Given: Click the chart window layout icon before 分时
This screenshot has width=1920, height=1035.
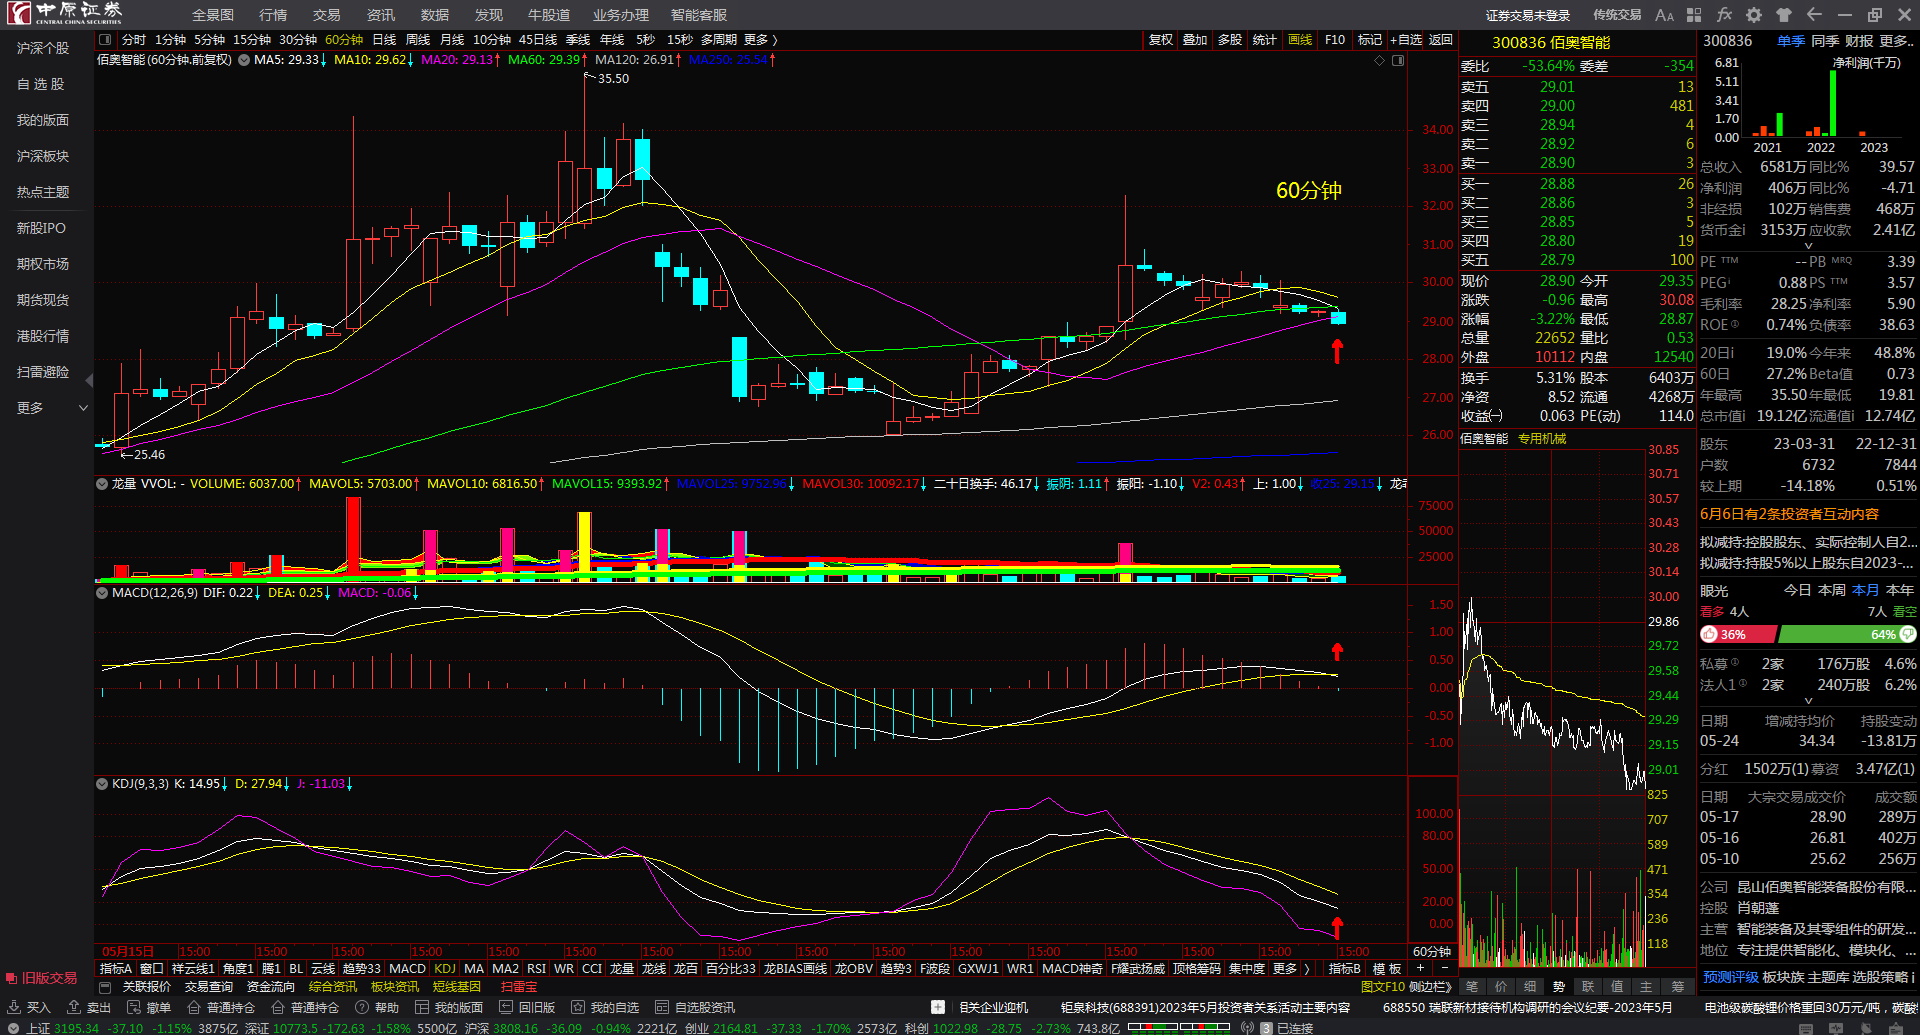Looking at the screenshot, I should (105, 40).
